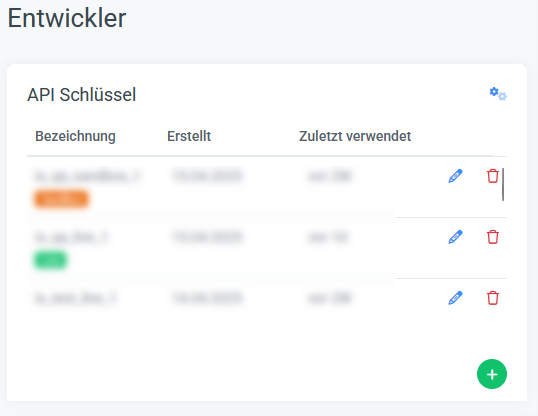Sort by the Zuletzt verwendet column header

(355, 136)
